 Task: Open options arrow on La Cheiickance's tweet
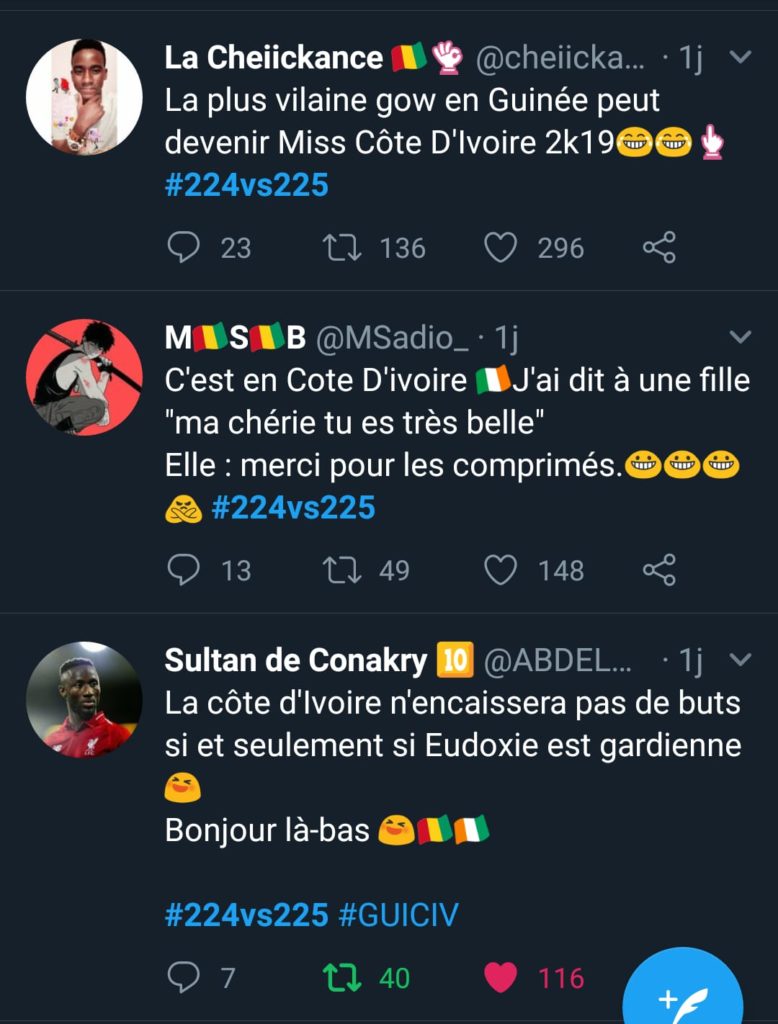[741, 57]
